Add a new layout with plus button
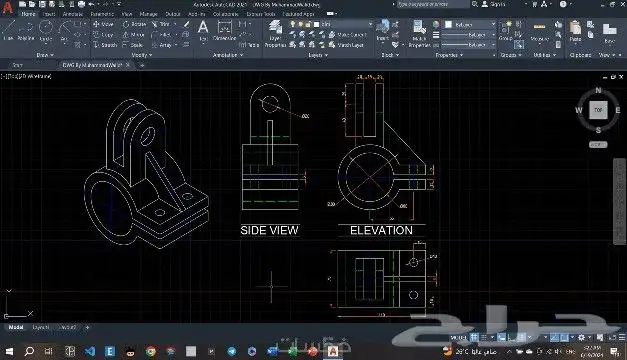This screenshot has height=360, width=627. [x=87, y=327]
